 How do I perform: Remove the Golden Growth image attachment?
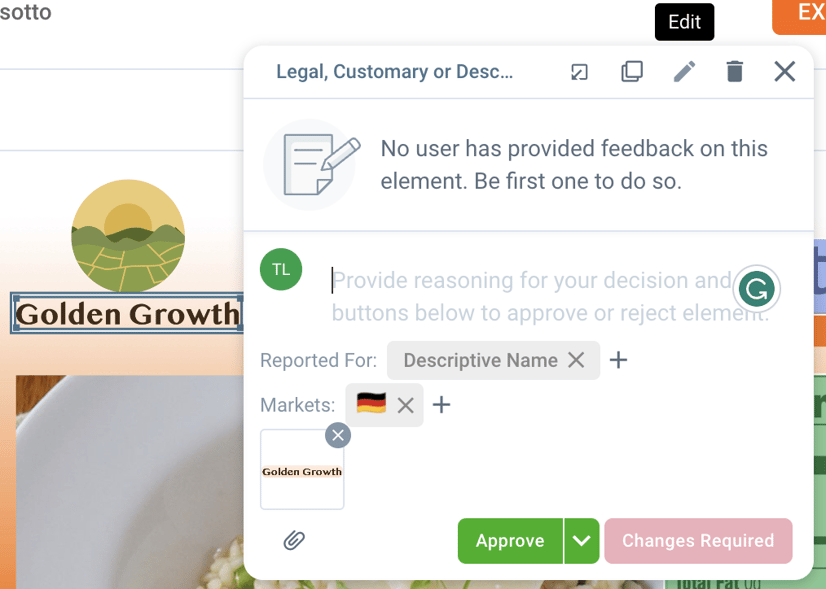[337, 435]
